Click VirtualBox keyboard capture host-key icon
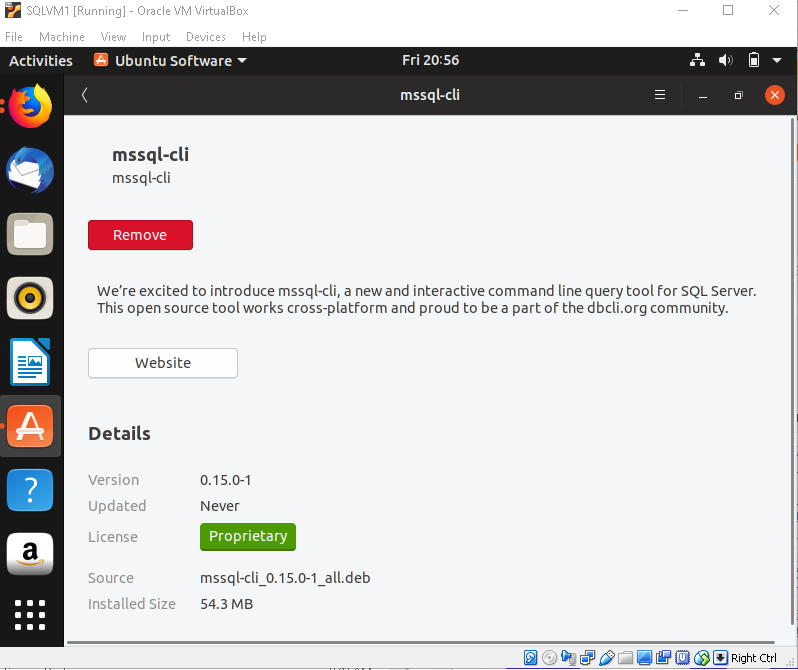Viewport: 798px width, 670px height. (x=720, y=658)
